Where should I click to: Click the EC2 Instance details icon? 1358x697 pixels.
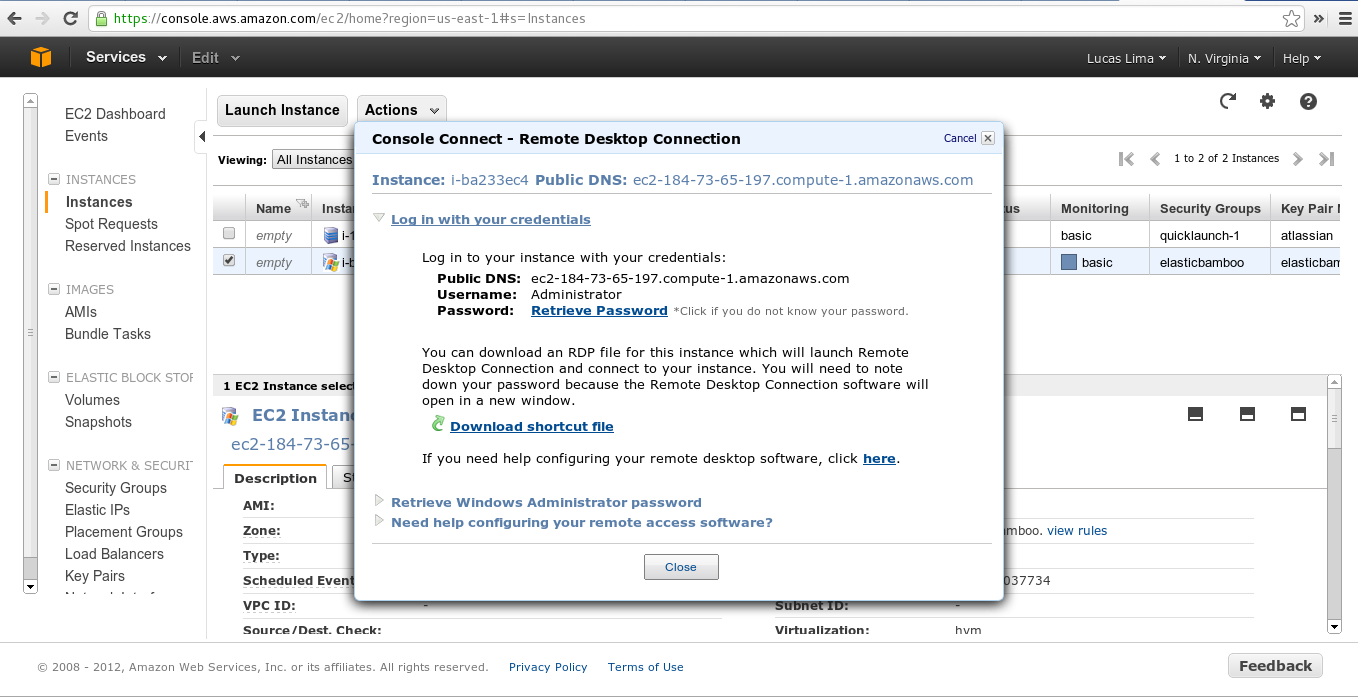pyautogui.click(x=230, y=416)
